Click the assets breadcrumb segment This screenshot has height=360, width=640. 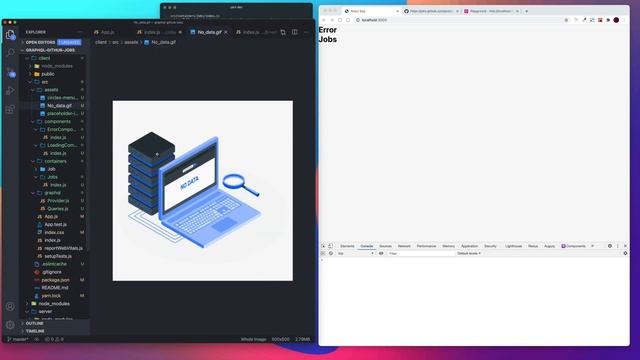[131, 42]
